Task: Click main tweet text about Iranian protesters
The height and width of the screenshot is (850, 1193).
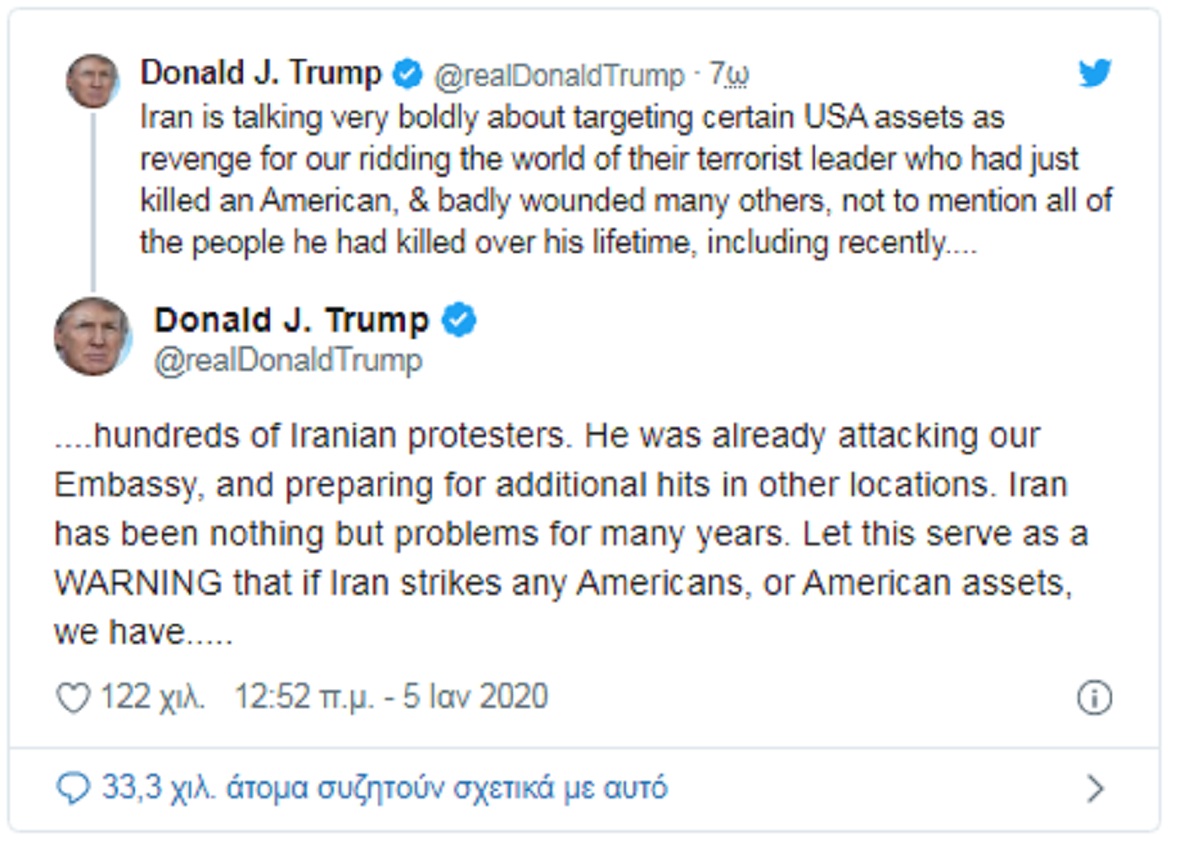Action: point(560,534)
